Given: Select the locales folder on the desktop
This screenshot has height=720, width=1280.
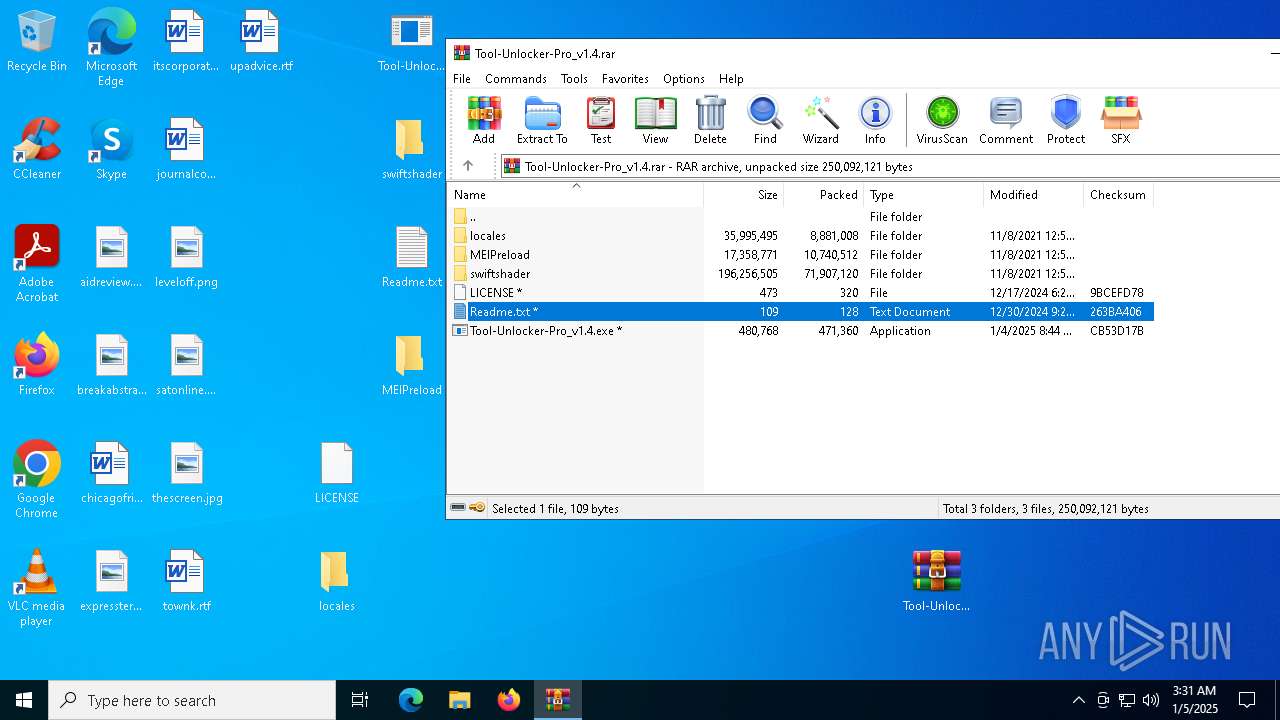Looking at the screenshot, I should point(337,580).
